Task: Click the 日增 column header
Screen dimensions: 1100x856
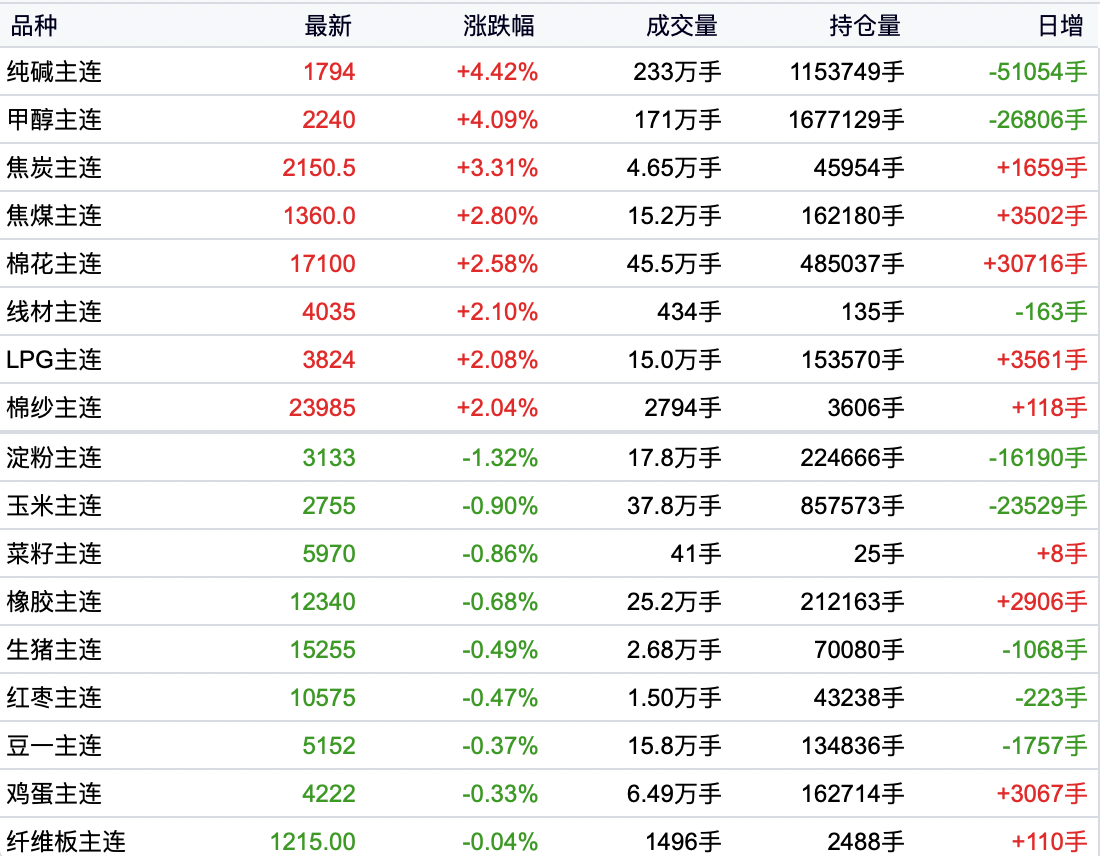Action: [1060, 26]
